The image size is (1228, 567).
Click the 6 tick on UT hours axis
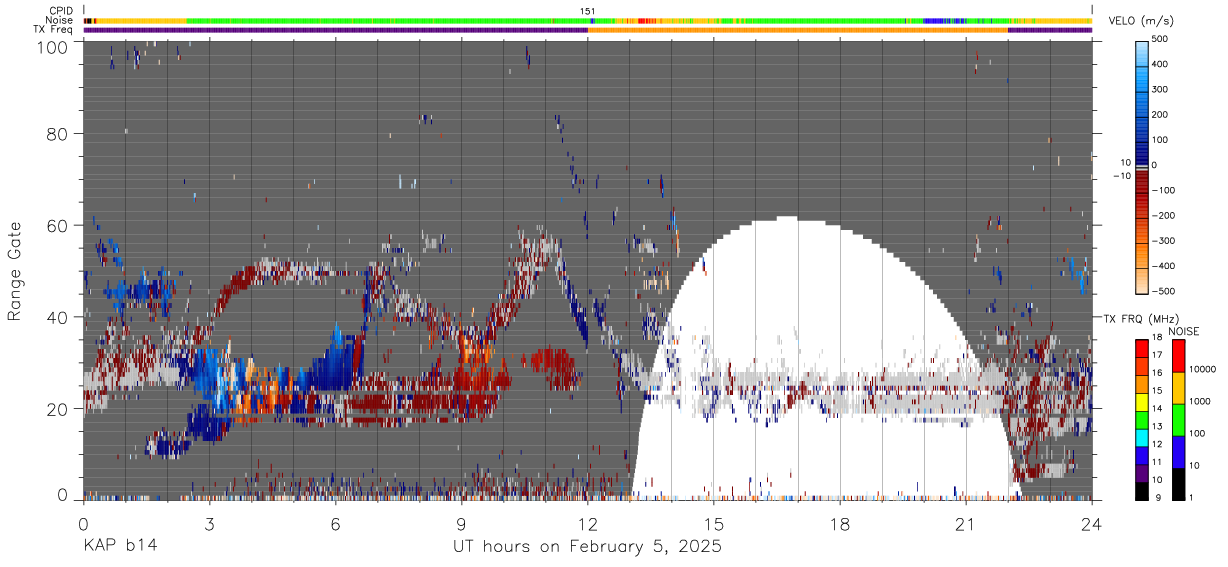click(335, 523)
